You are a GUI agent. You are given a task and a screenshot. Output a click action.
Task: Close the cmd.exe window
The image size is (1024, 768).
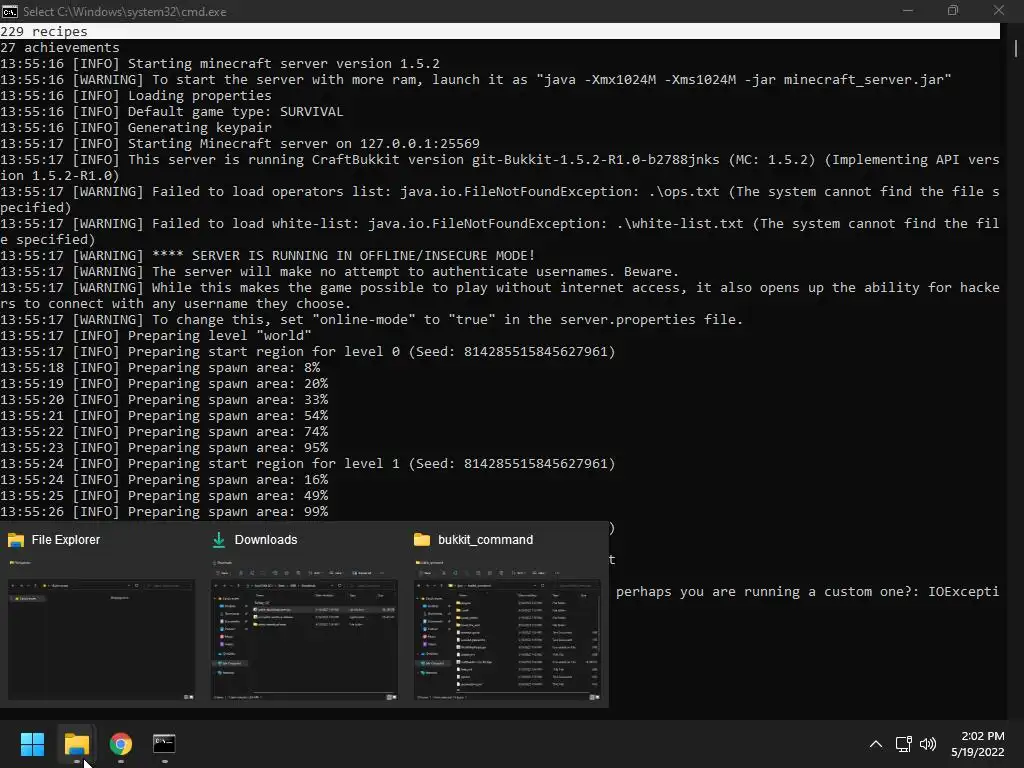[x=999, y=10]
